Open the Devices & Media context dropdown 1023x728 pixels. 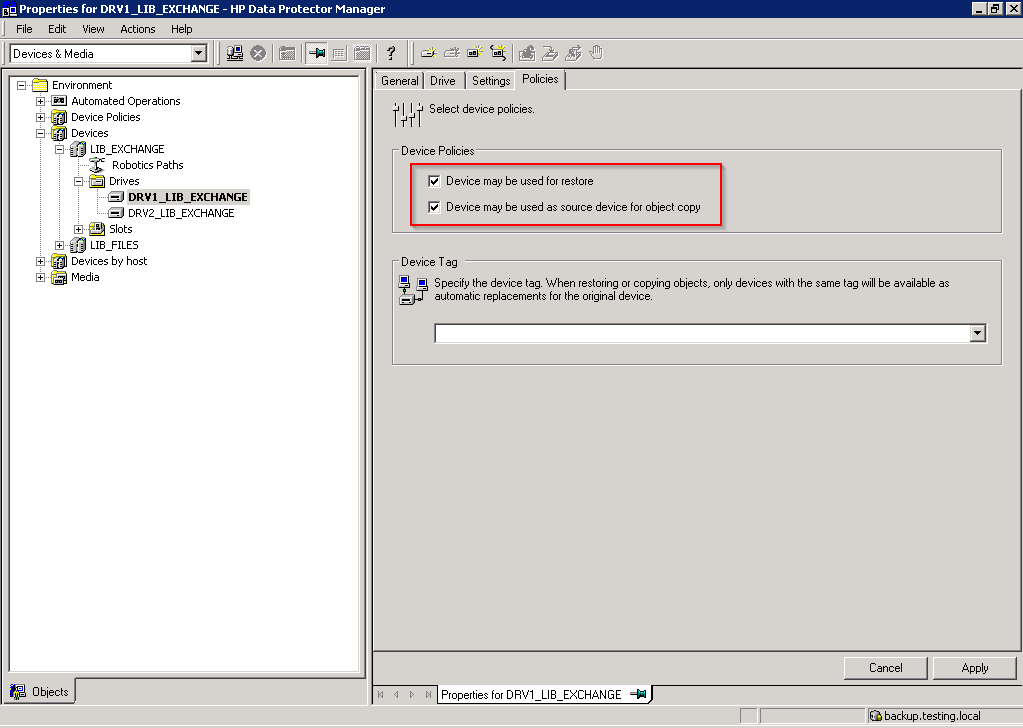pyautogui.click(x=198, y=53)
